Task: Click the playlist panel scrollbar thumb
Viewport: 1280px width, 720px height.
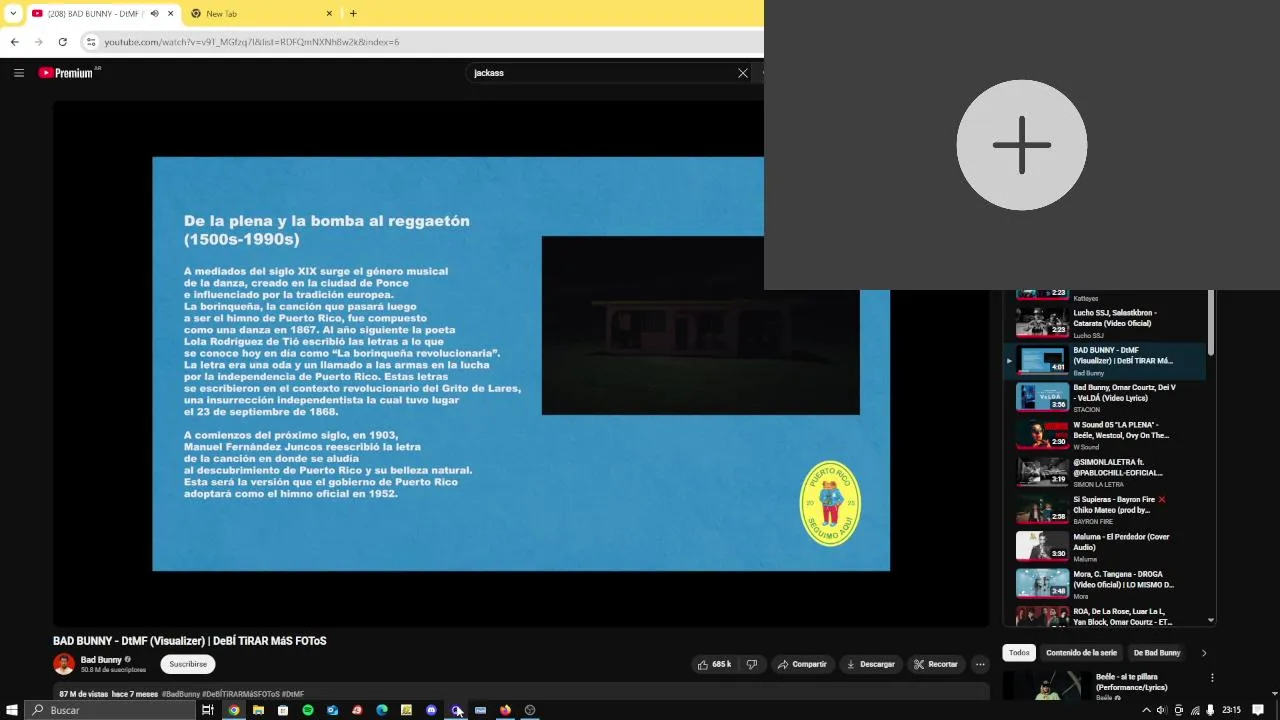Action: click(x=1211, y=322)
